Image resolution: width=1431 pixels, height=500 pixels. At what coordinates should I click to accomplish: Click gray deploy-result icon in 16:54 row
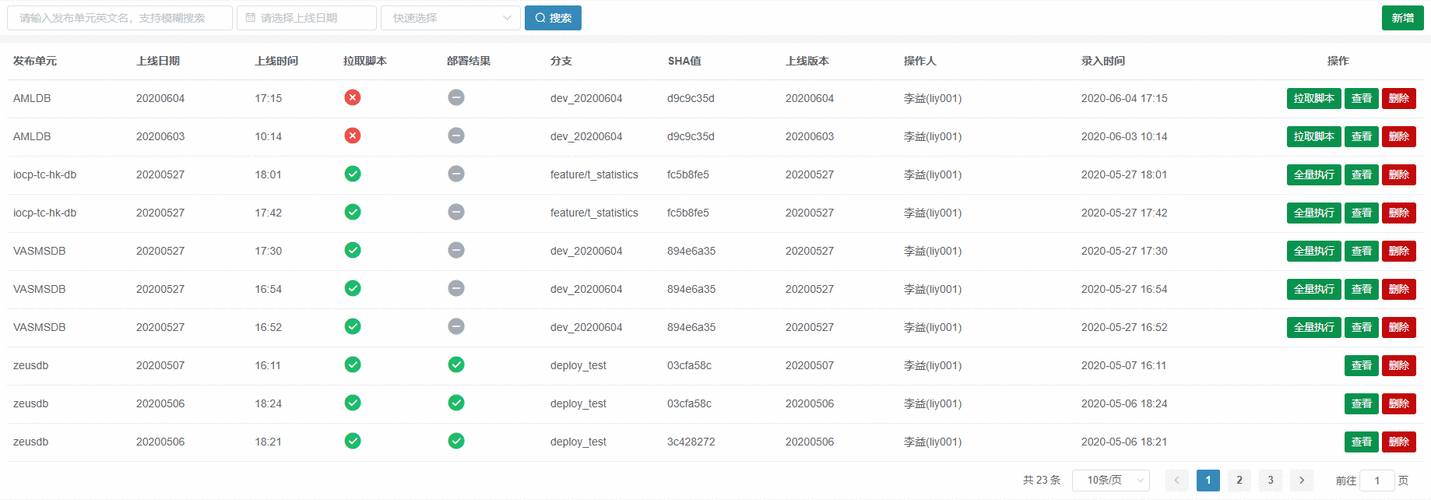click(x=456, y=288)
